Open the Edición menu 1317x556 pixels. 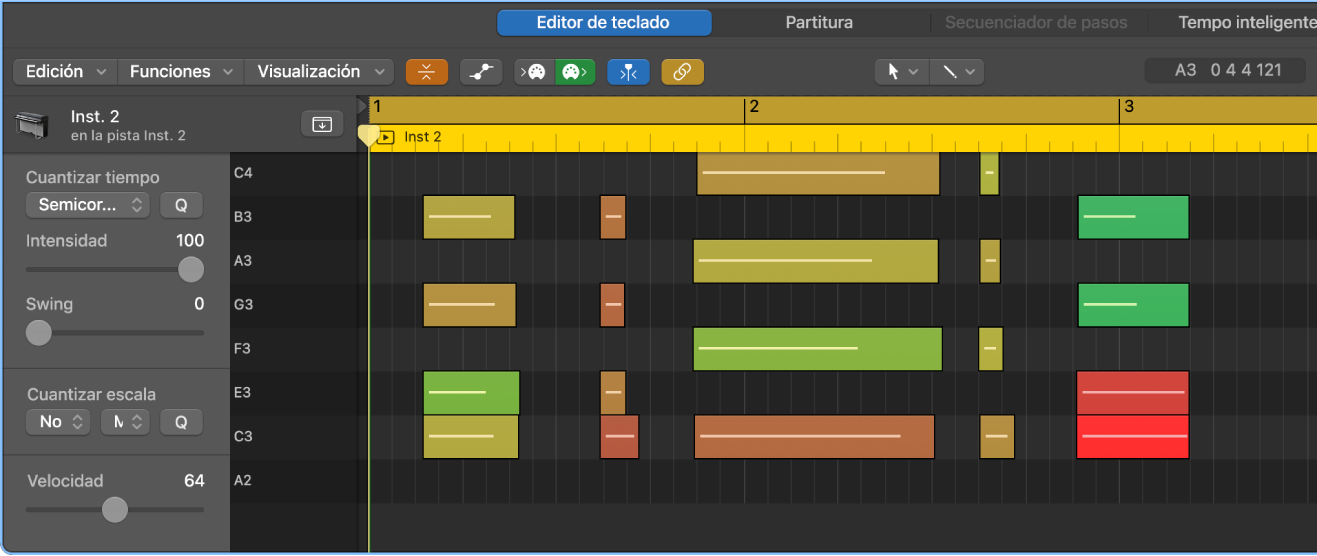tap(65, 71)
